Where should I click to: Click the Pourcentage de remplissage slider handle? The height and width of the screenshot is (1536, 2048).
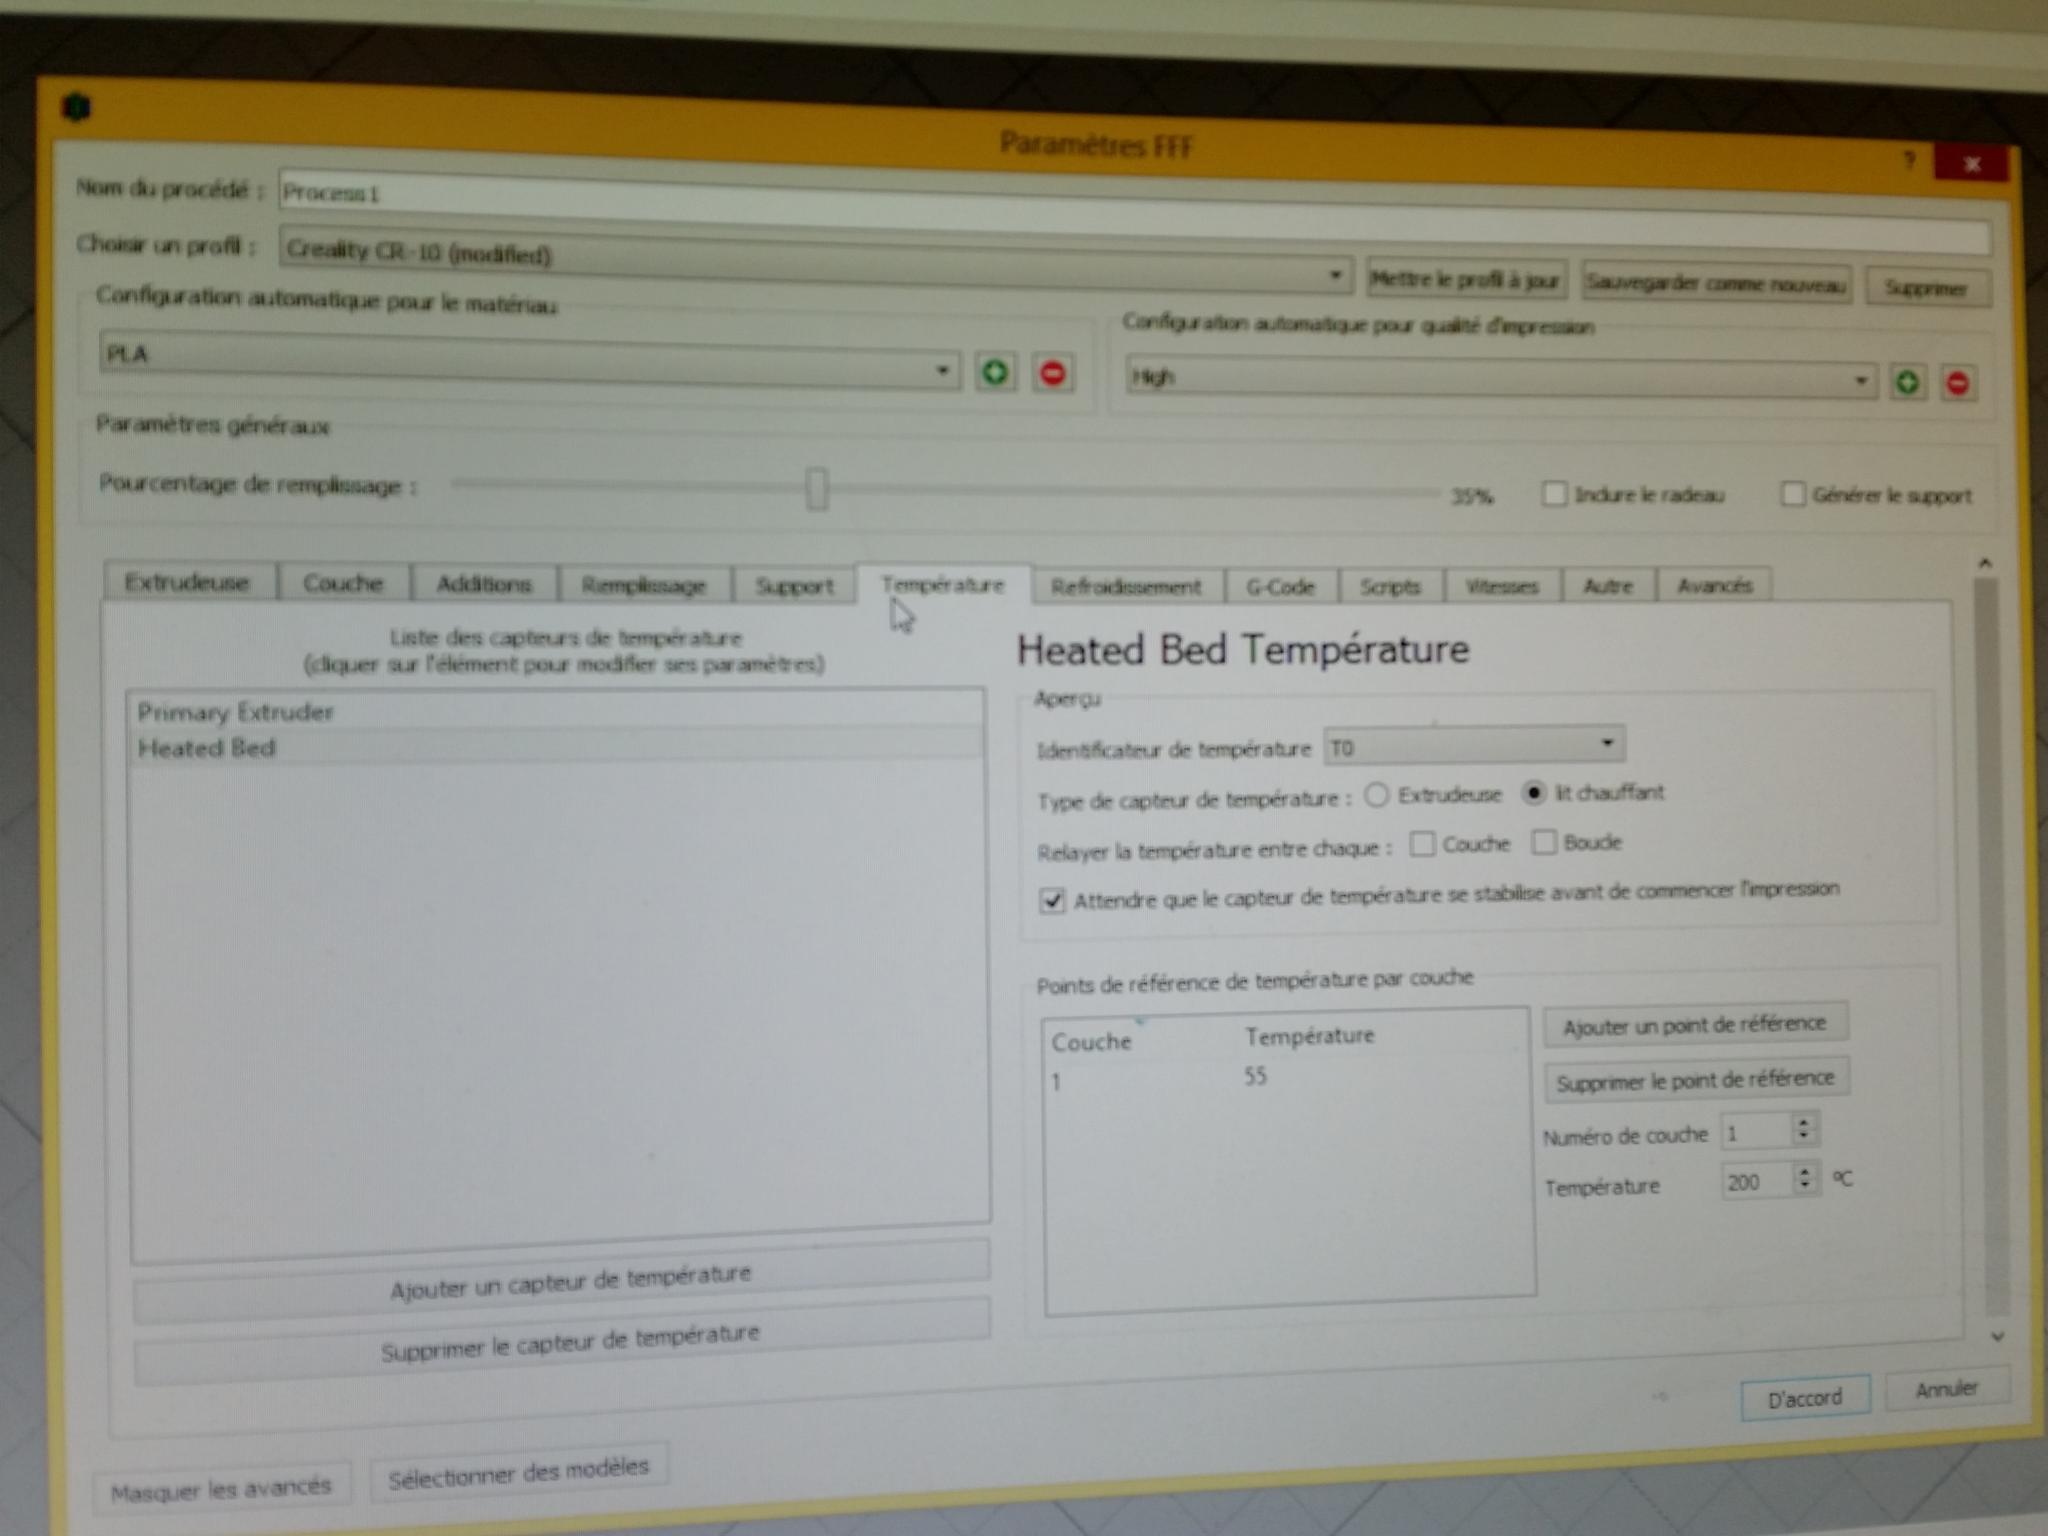817,489
